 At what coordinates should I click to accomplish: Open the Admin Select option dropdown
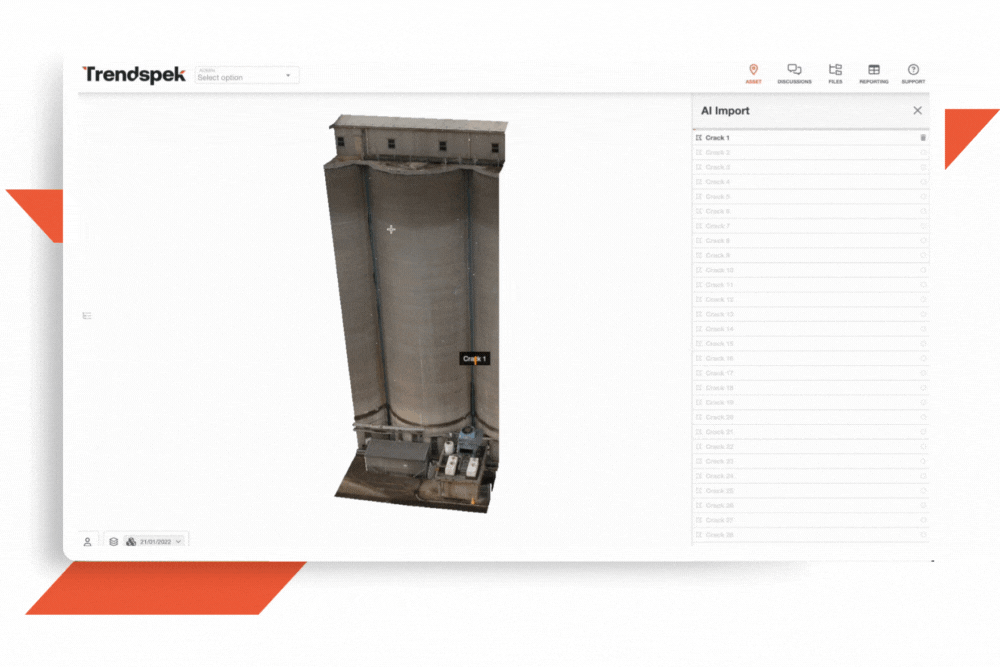246,75
